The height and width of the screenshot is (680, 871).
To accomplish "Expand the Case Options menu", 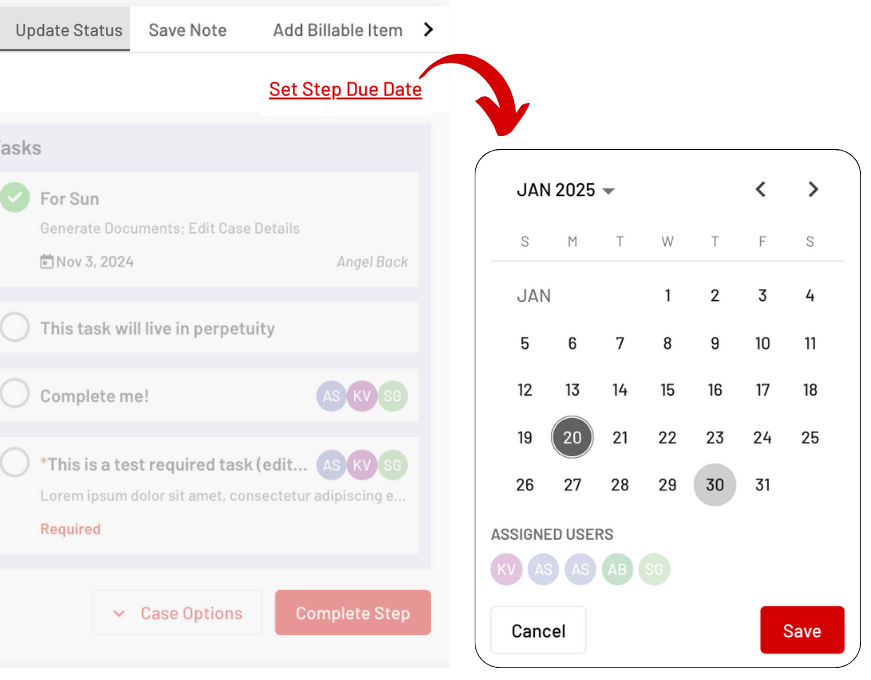I will point(177,612).
